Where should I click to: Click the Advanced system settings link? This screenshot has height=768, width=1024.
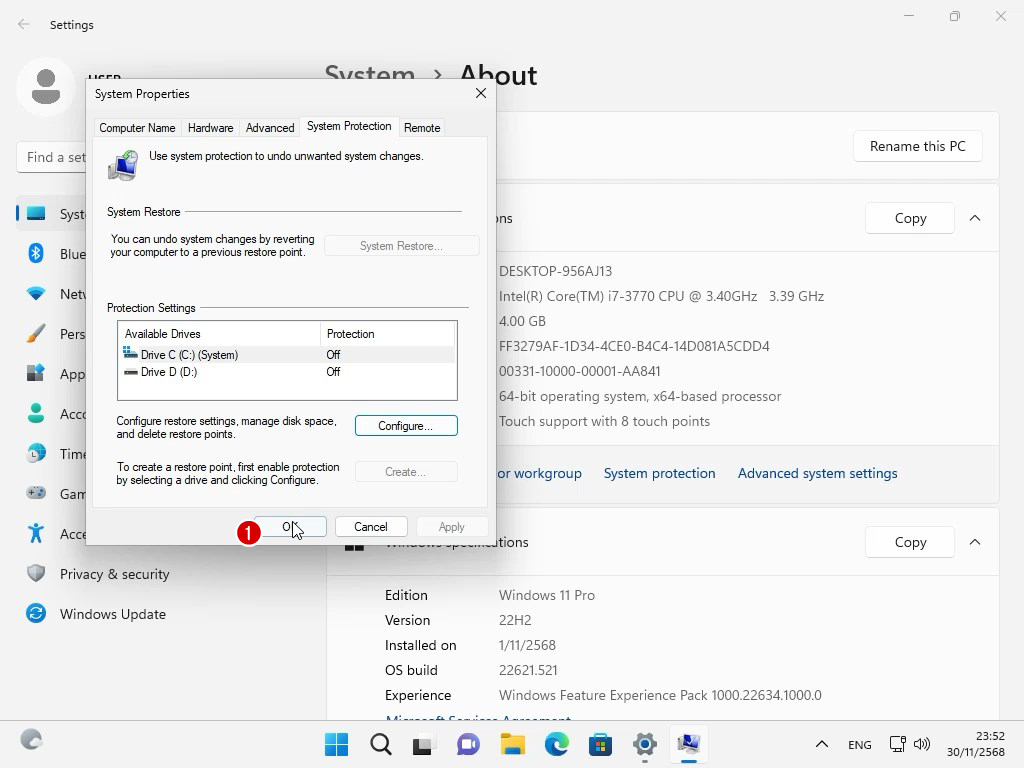coord(817,473)
